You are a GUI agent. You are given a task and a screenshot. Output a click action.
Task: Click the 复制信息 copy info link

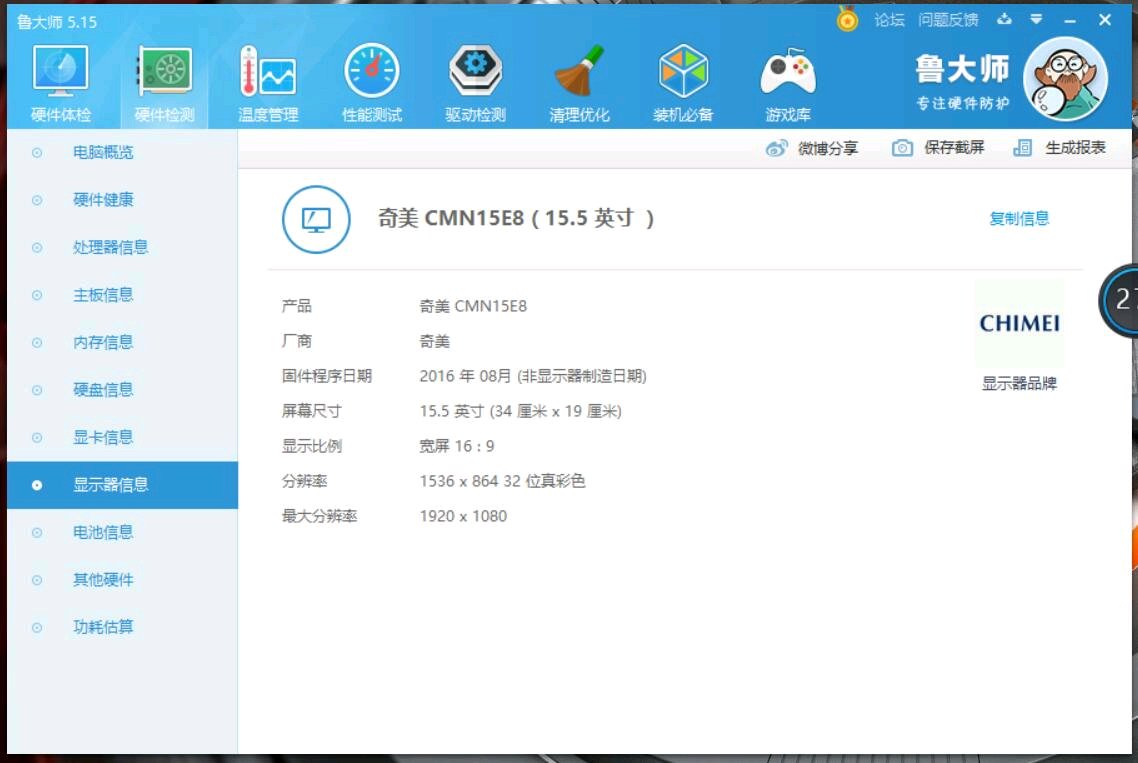[1019, 219]
